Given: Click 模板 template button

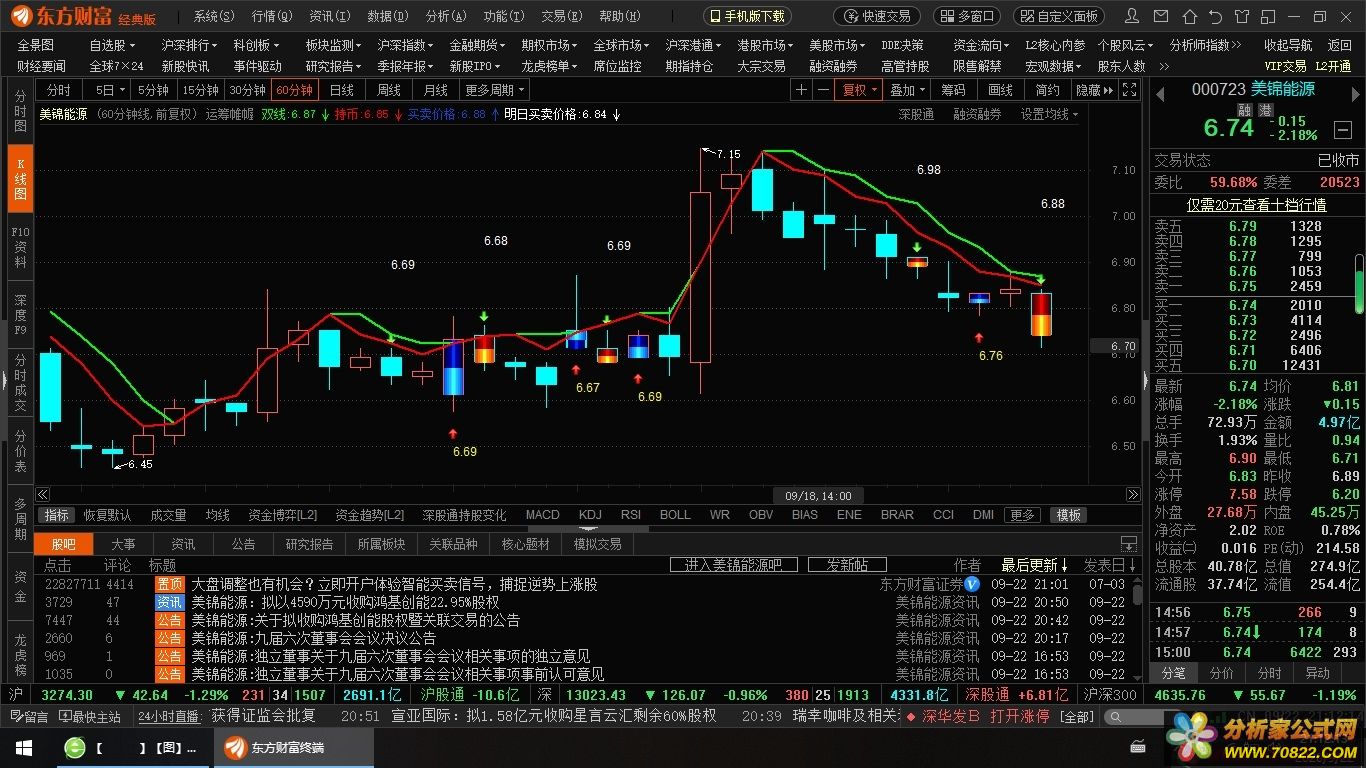Looking at the screenshot, I should point(1068,515).
